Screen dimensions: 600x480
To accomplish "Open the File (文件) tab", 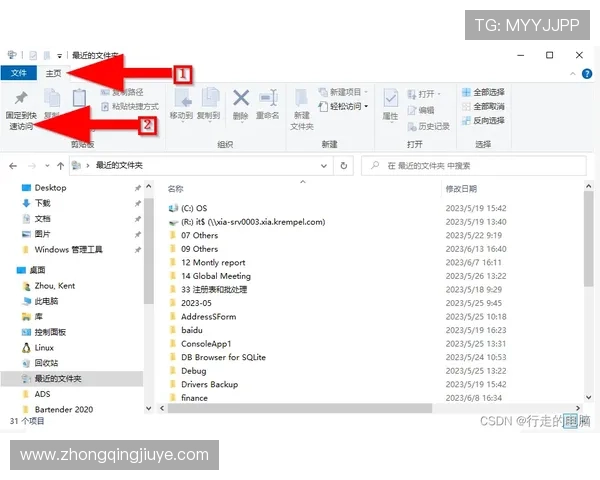I will [18, 73].
